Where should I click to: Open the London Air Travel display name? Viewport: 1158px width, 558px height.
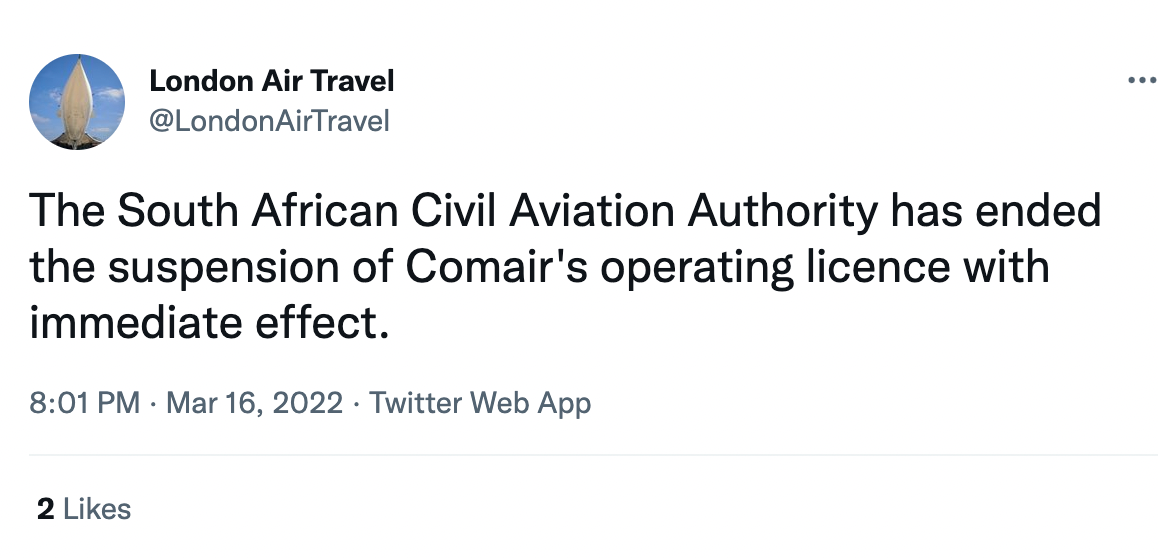point(271,81)
